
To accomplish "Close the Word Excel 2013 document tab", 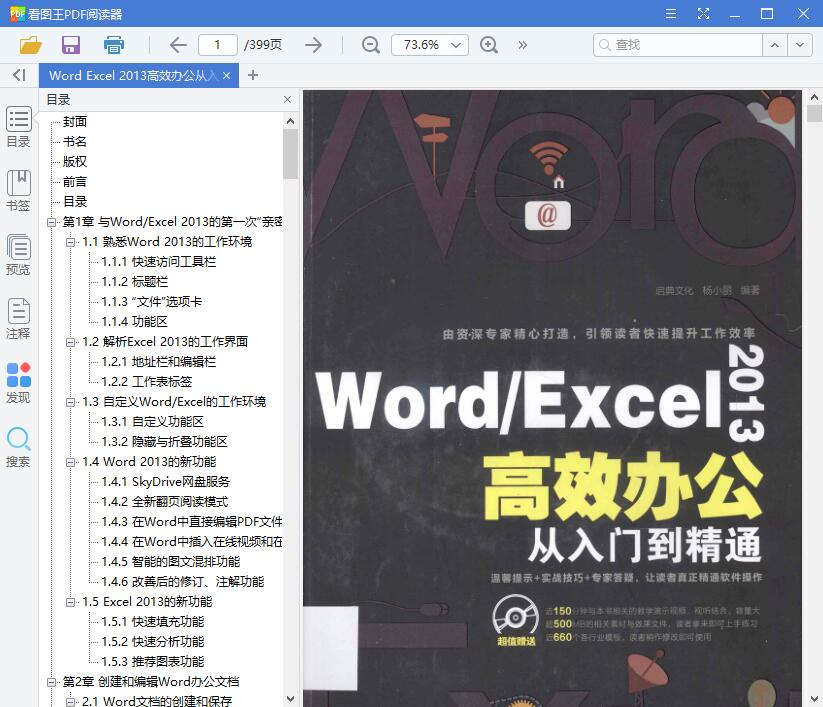I will tap(226, 76).
